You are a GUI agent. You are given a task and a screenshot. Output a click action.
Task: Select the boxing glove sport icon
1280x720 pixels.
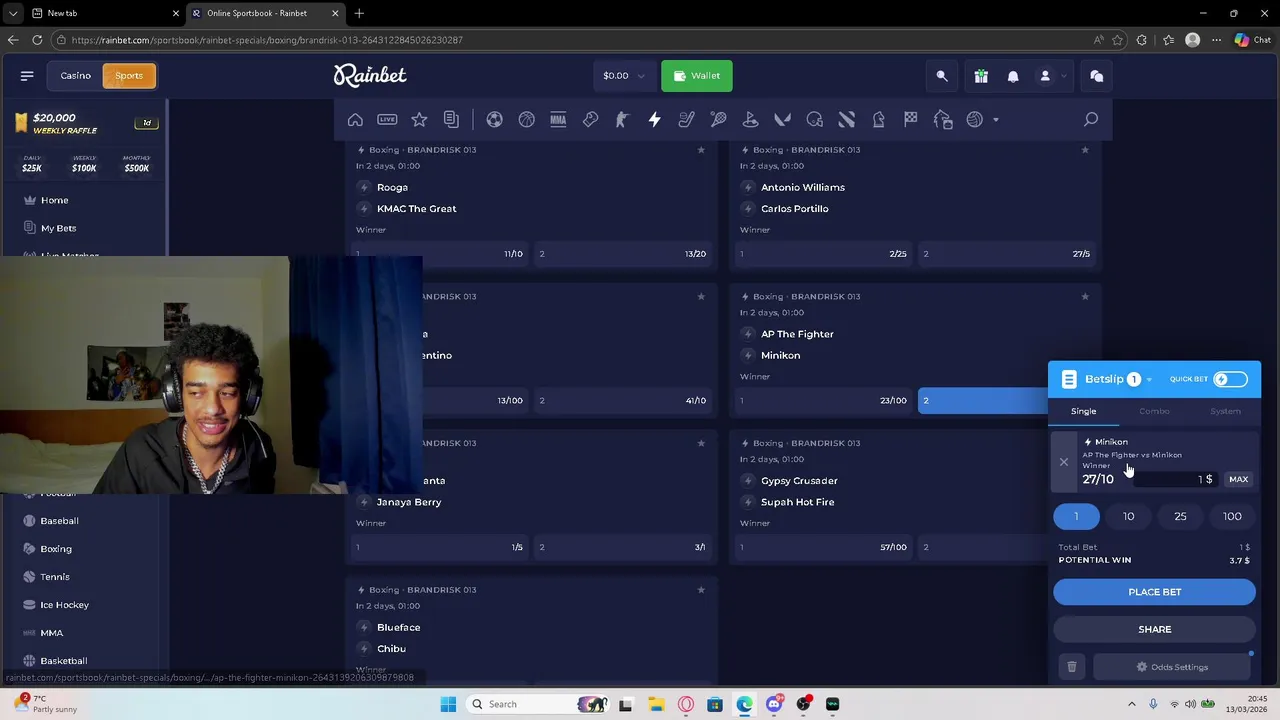[590, 120]
